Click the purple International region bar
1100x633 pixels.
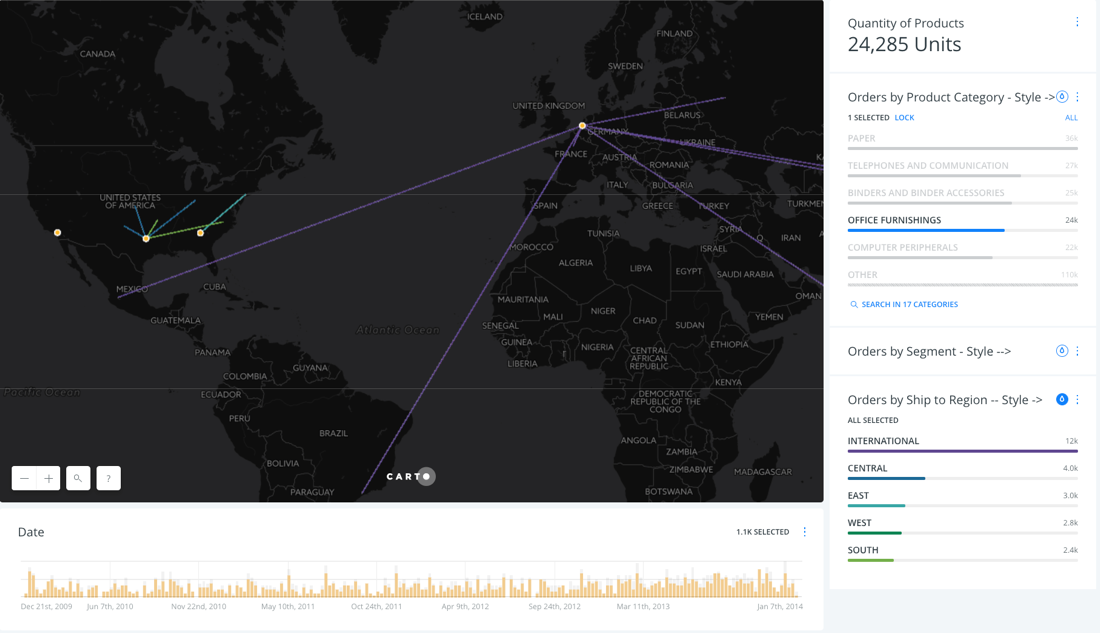coord(962,451)
